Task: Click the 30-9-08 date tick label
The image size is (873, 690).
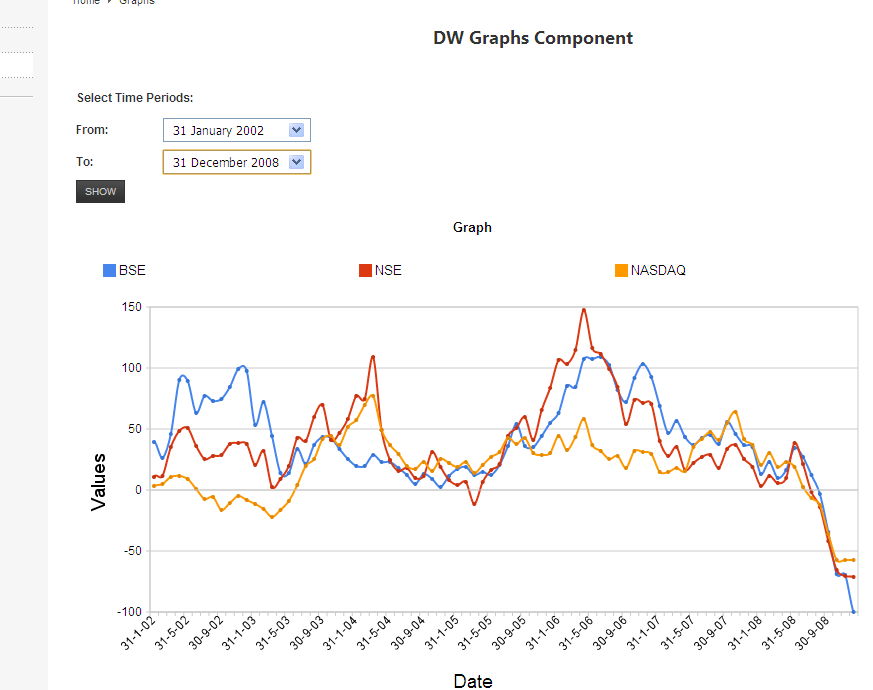Action: (813, 633)
